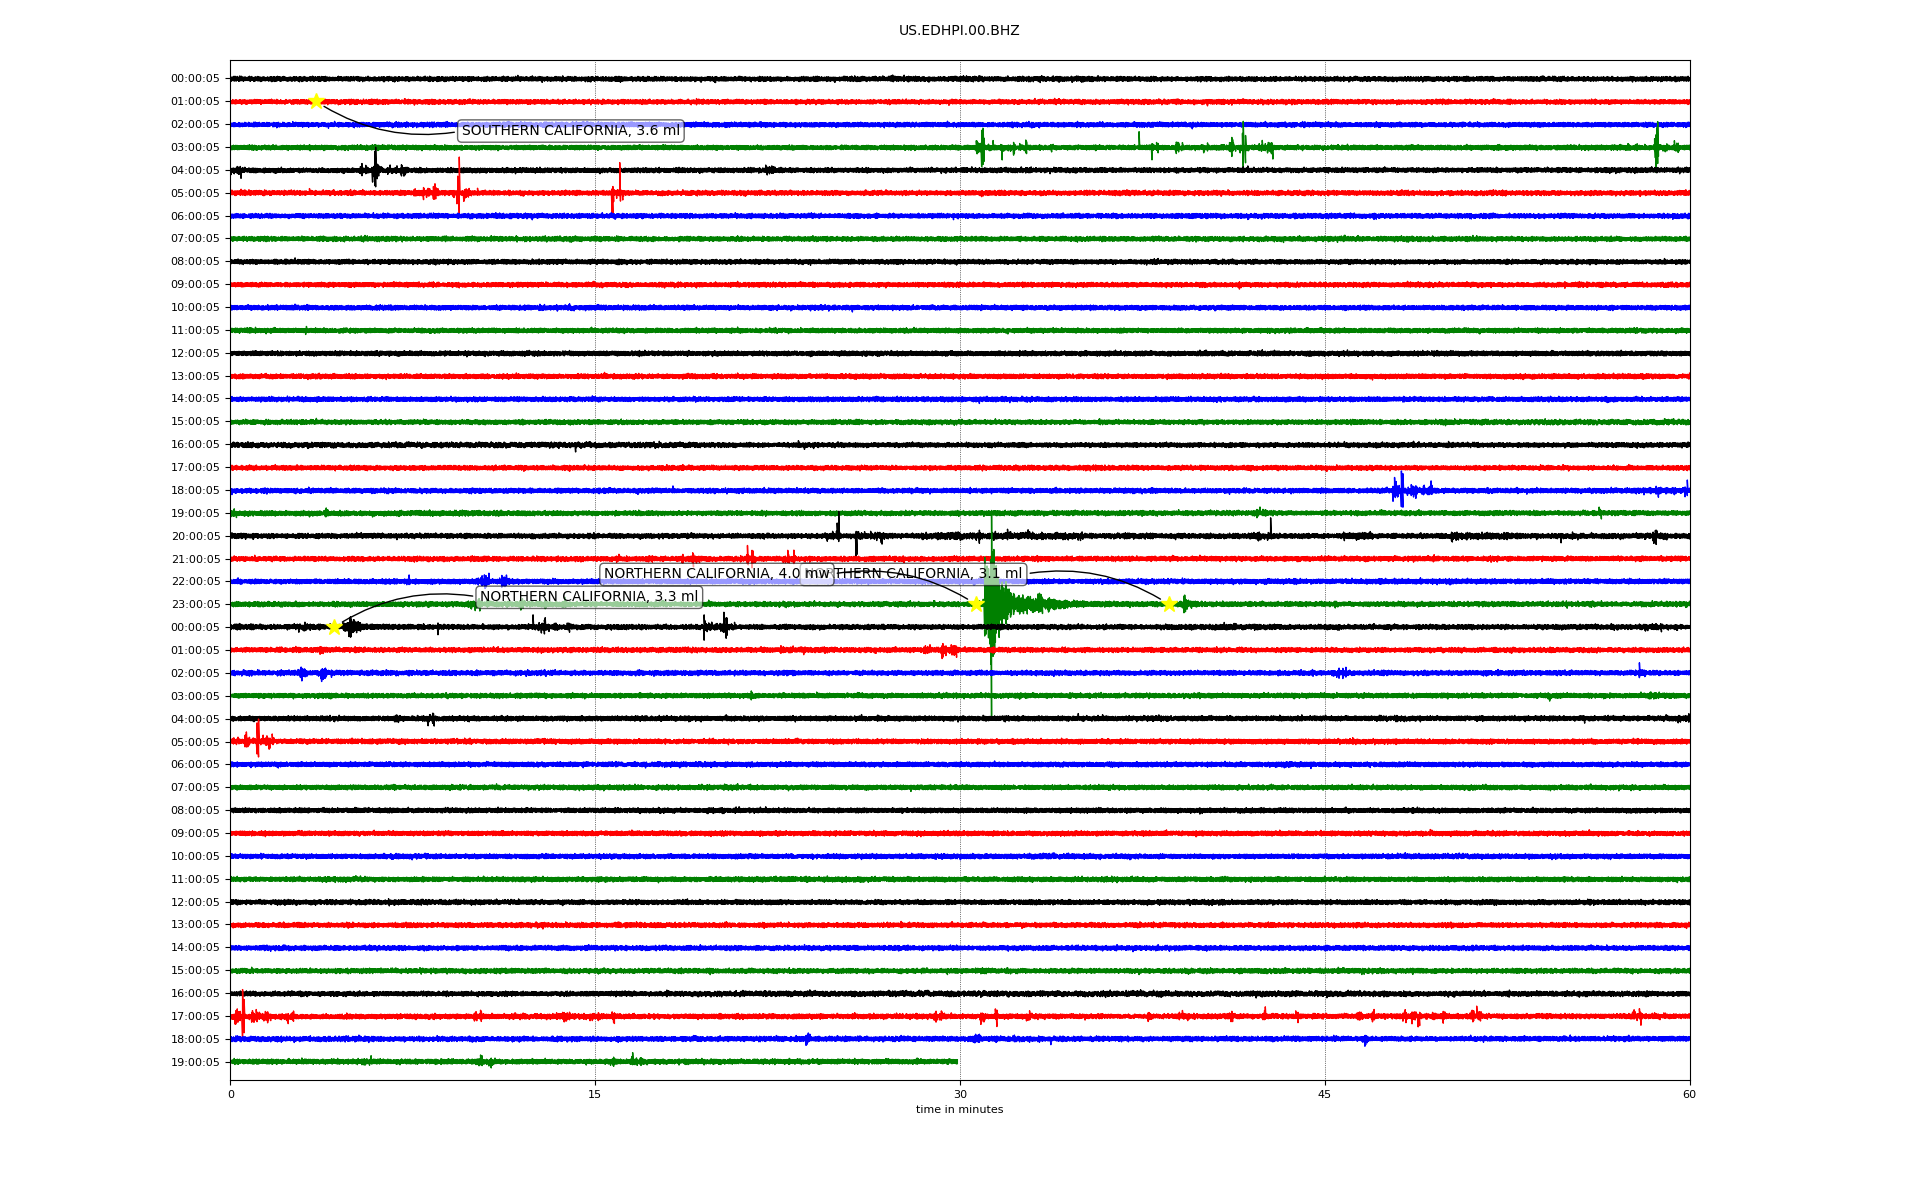The width and height of the screenshot is (1920, 1200).
Task: Select the 21:00:05 trace time label
Action: click(x=195, y=559)
